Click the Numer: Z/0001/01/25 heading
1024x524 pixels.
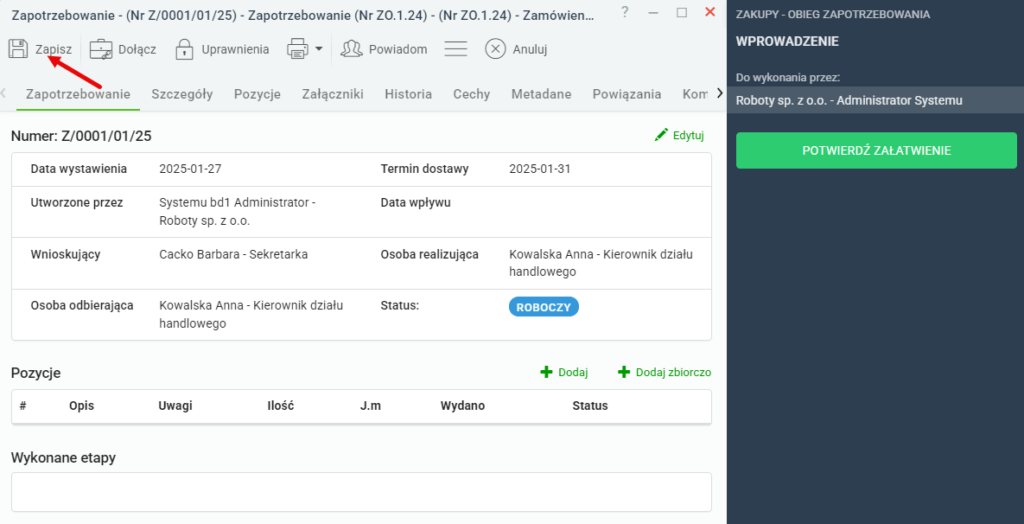(82, 136)
